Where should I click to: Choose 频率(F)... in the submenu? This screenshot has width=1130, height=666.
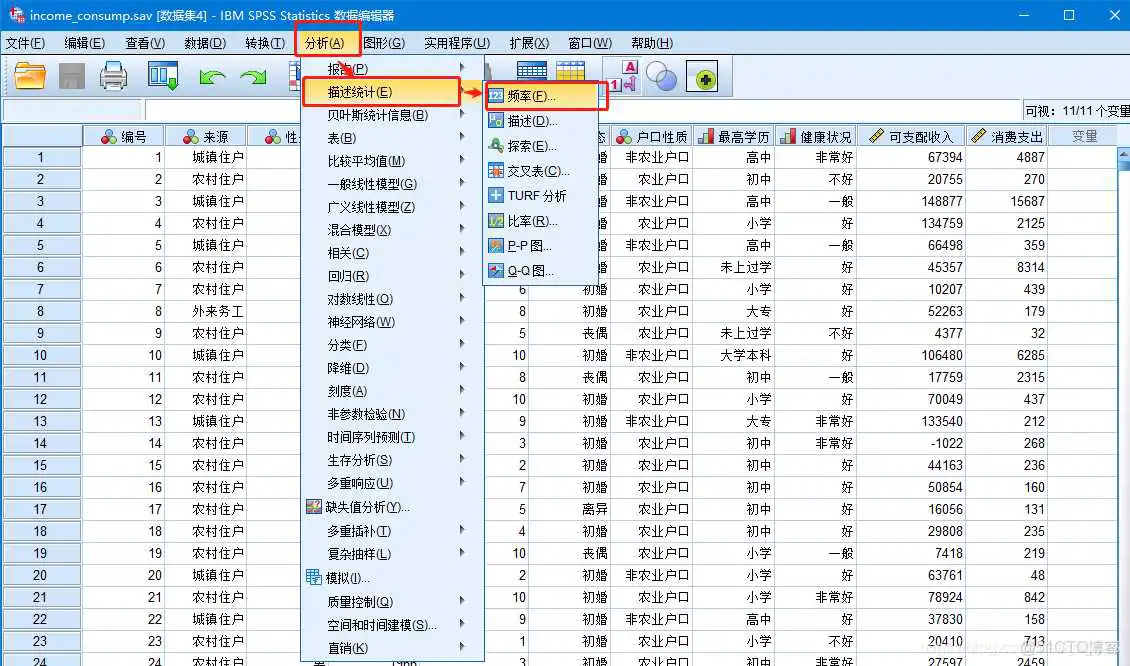540,96
